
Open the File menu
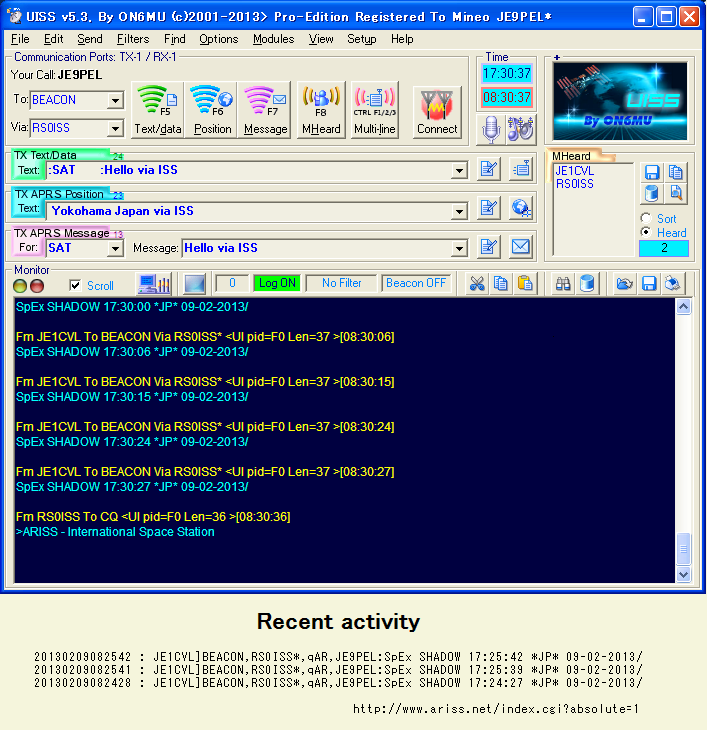pos(20,39)
